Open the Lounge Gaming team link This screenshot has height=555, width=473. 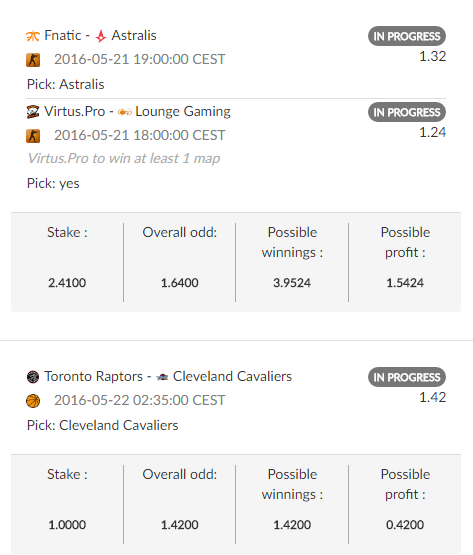[183, 111]
